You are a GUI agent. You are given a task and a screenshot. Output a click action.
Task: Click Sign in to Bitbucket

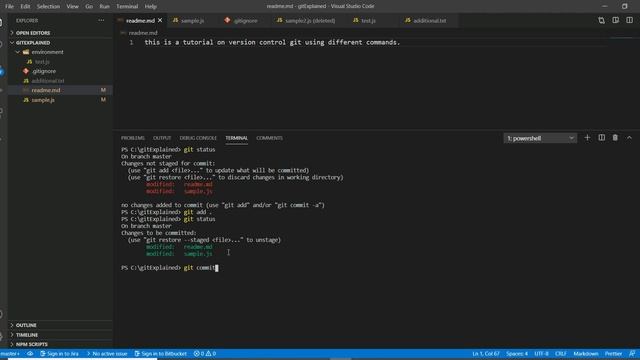[x=160, y=354]
